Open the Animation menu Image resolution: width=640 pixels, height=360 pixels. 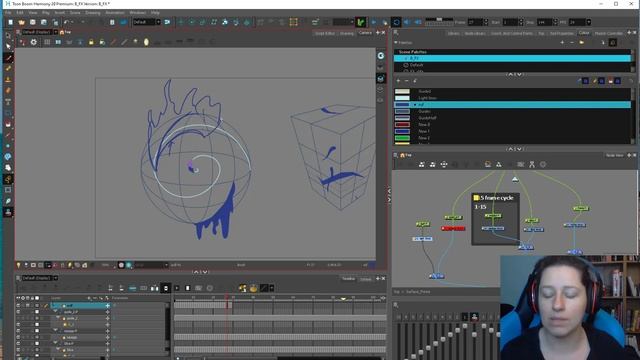pyautogui.click(x=115, y=13)
